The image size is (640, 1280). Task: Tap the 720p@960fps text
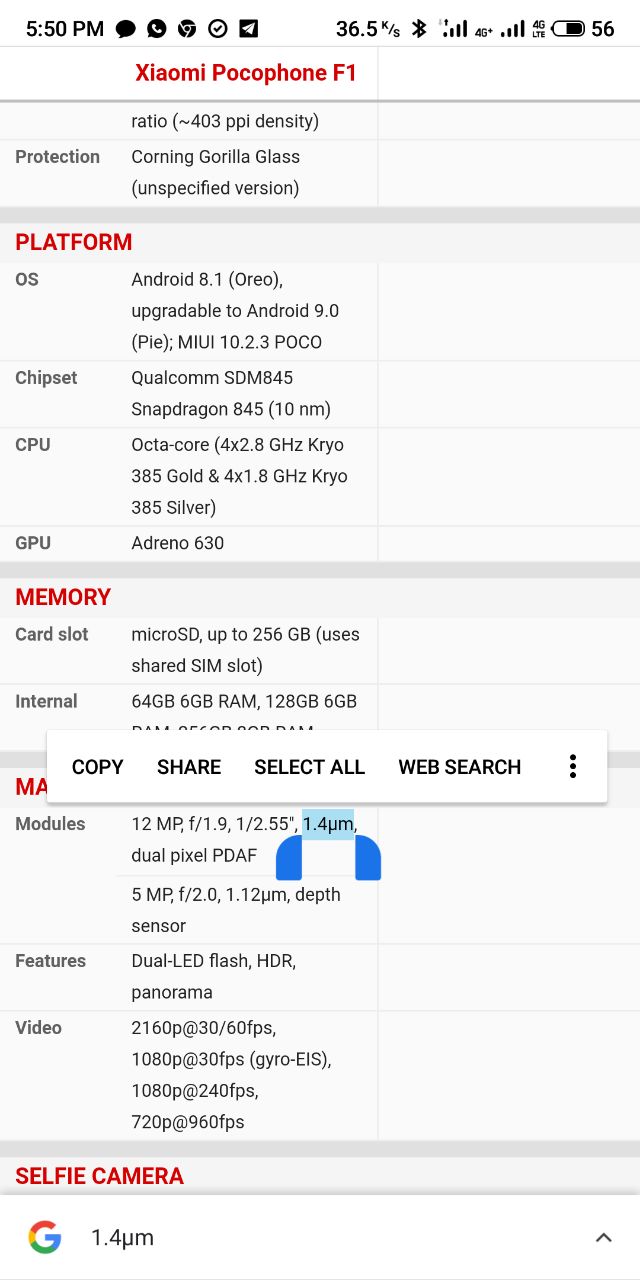tap(188, 1122)
